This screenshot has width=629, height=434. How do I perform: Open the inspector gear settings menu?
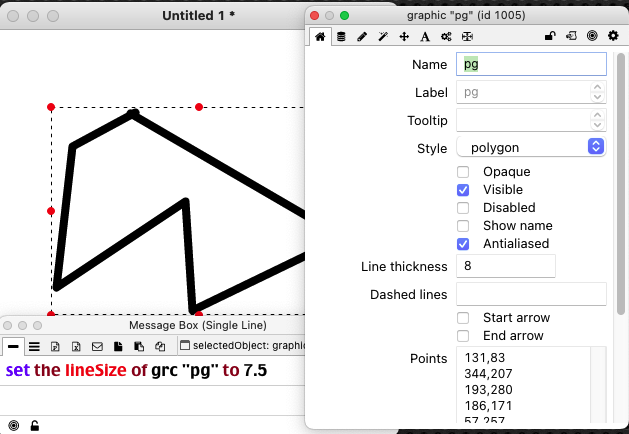613,36
